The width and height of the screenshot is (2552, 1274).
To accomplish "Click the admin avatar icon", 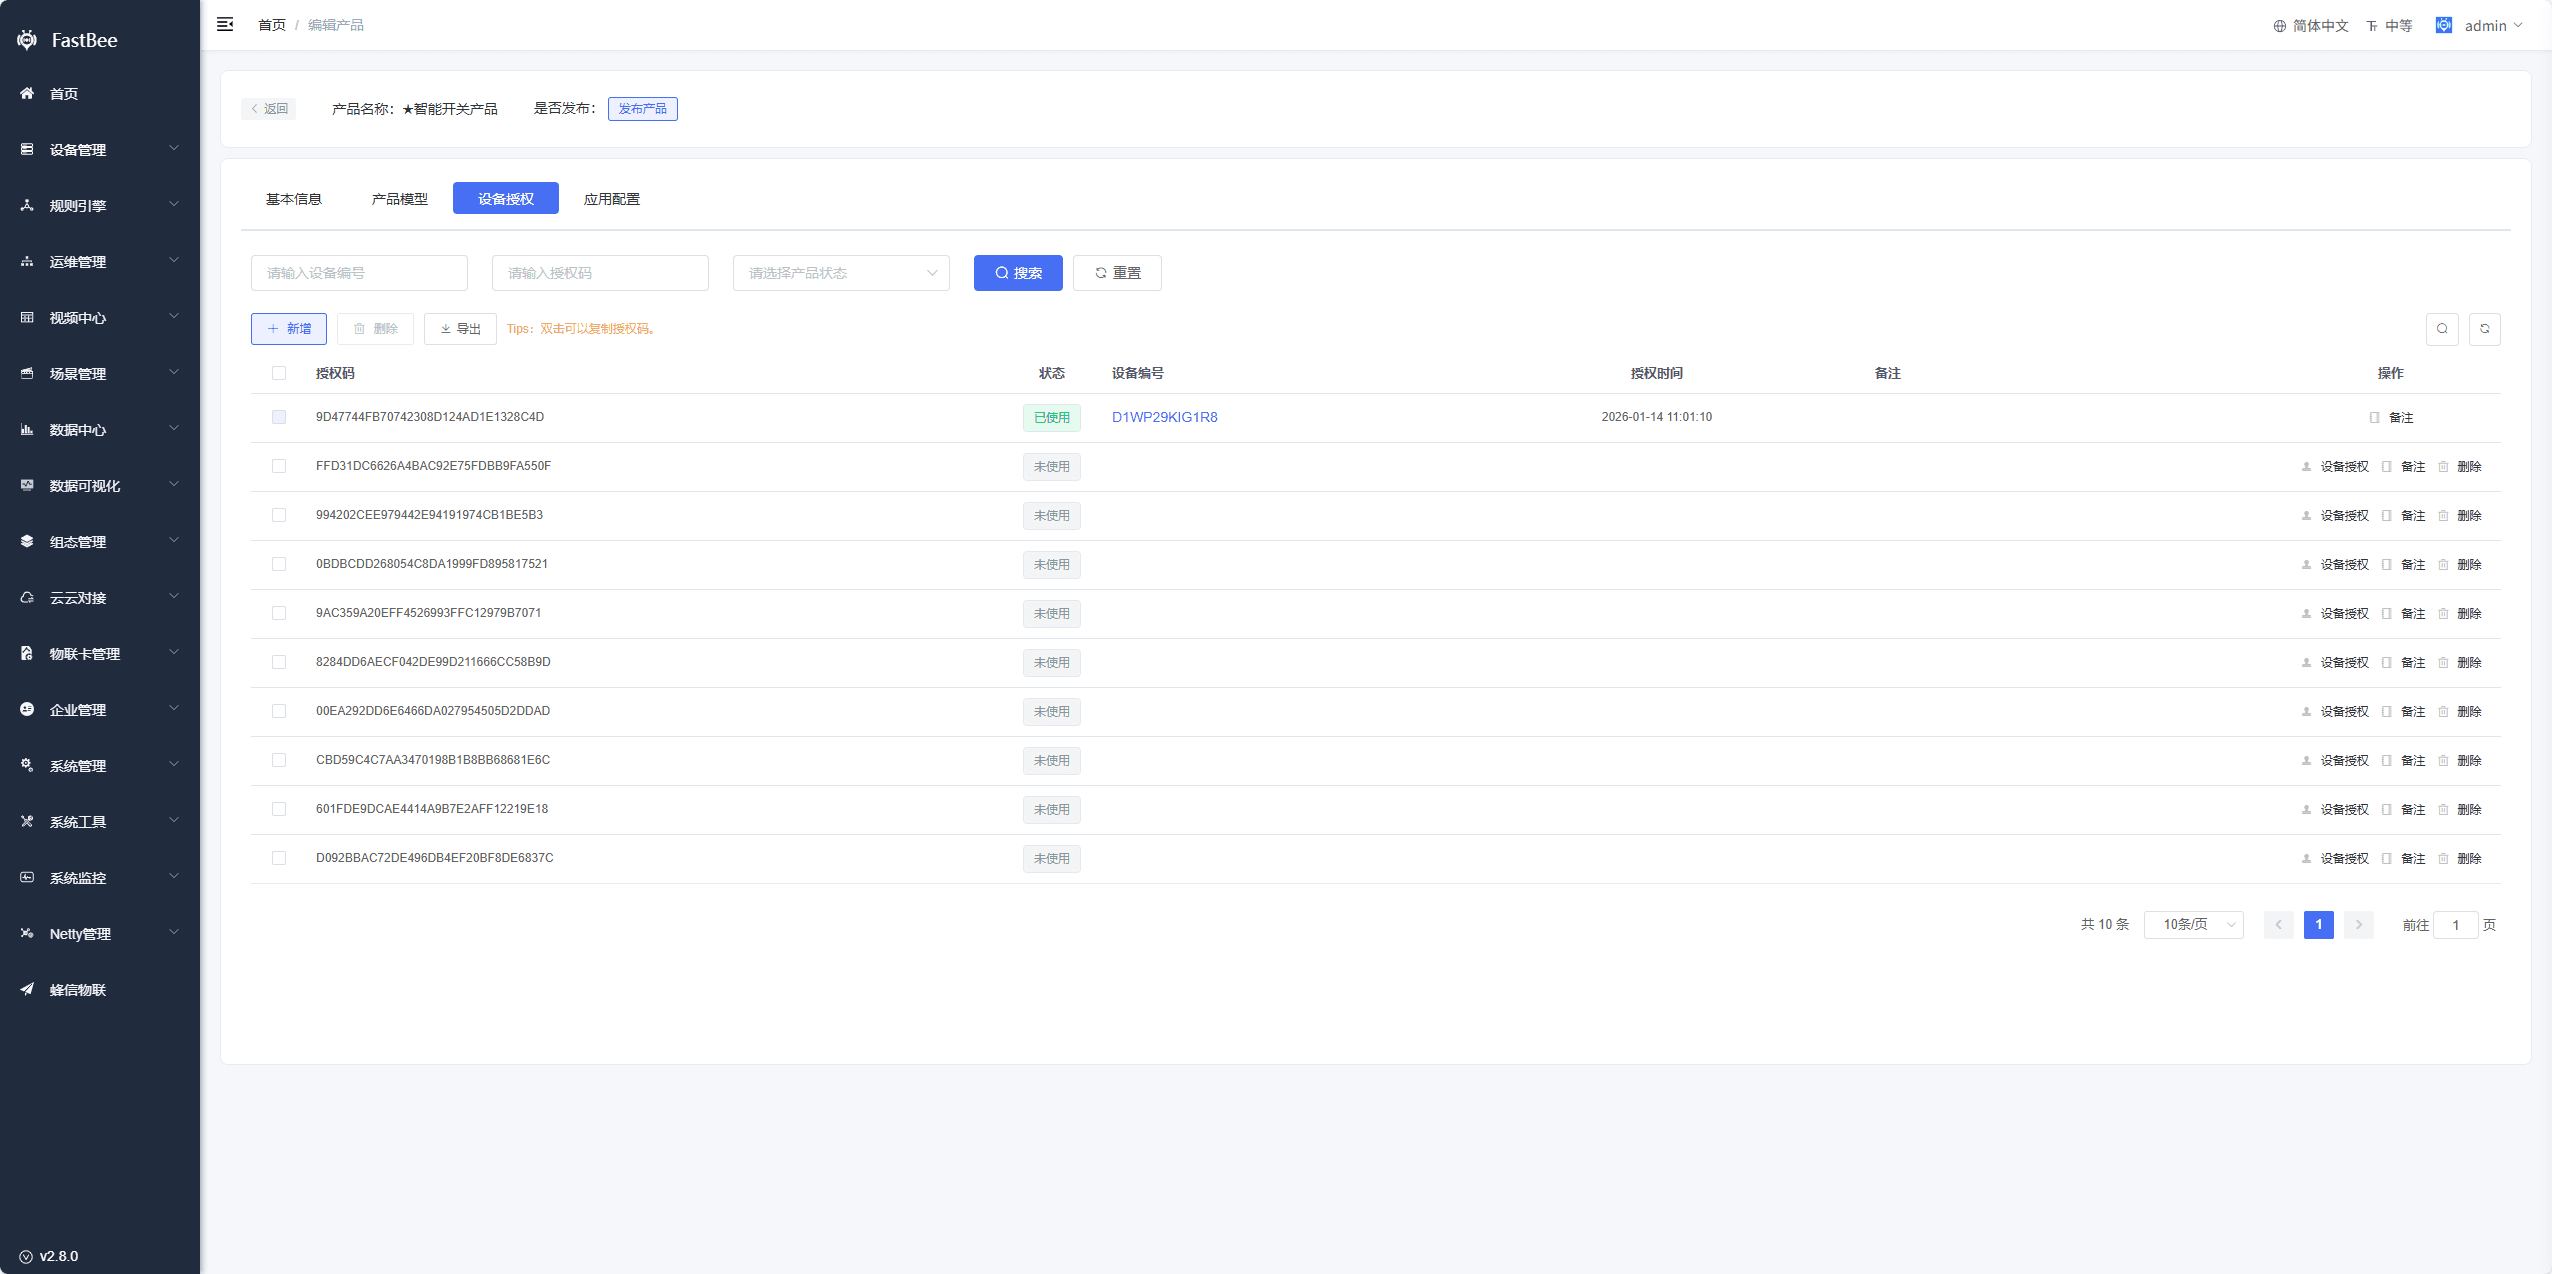I will [2444, 25].
